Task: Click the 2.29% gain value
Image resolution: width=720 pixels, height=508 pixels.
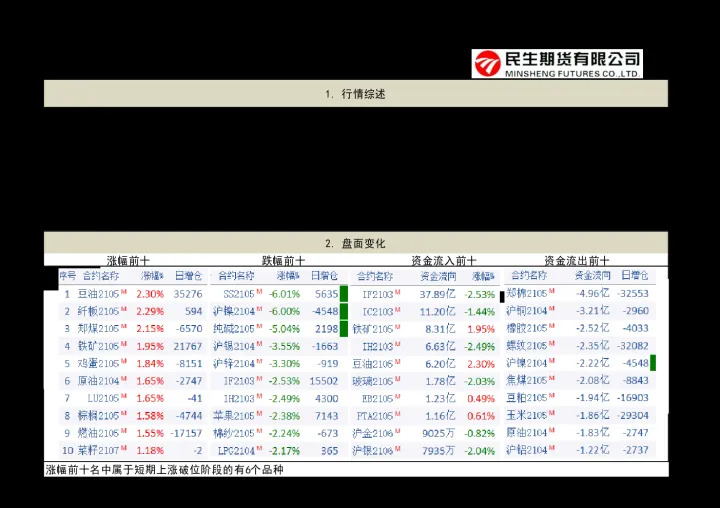Action: (x=150, y=311)
